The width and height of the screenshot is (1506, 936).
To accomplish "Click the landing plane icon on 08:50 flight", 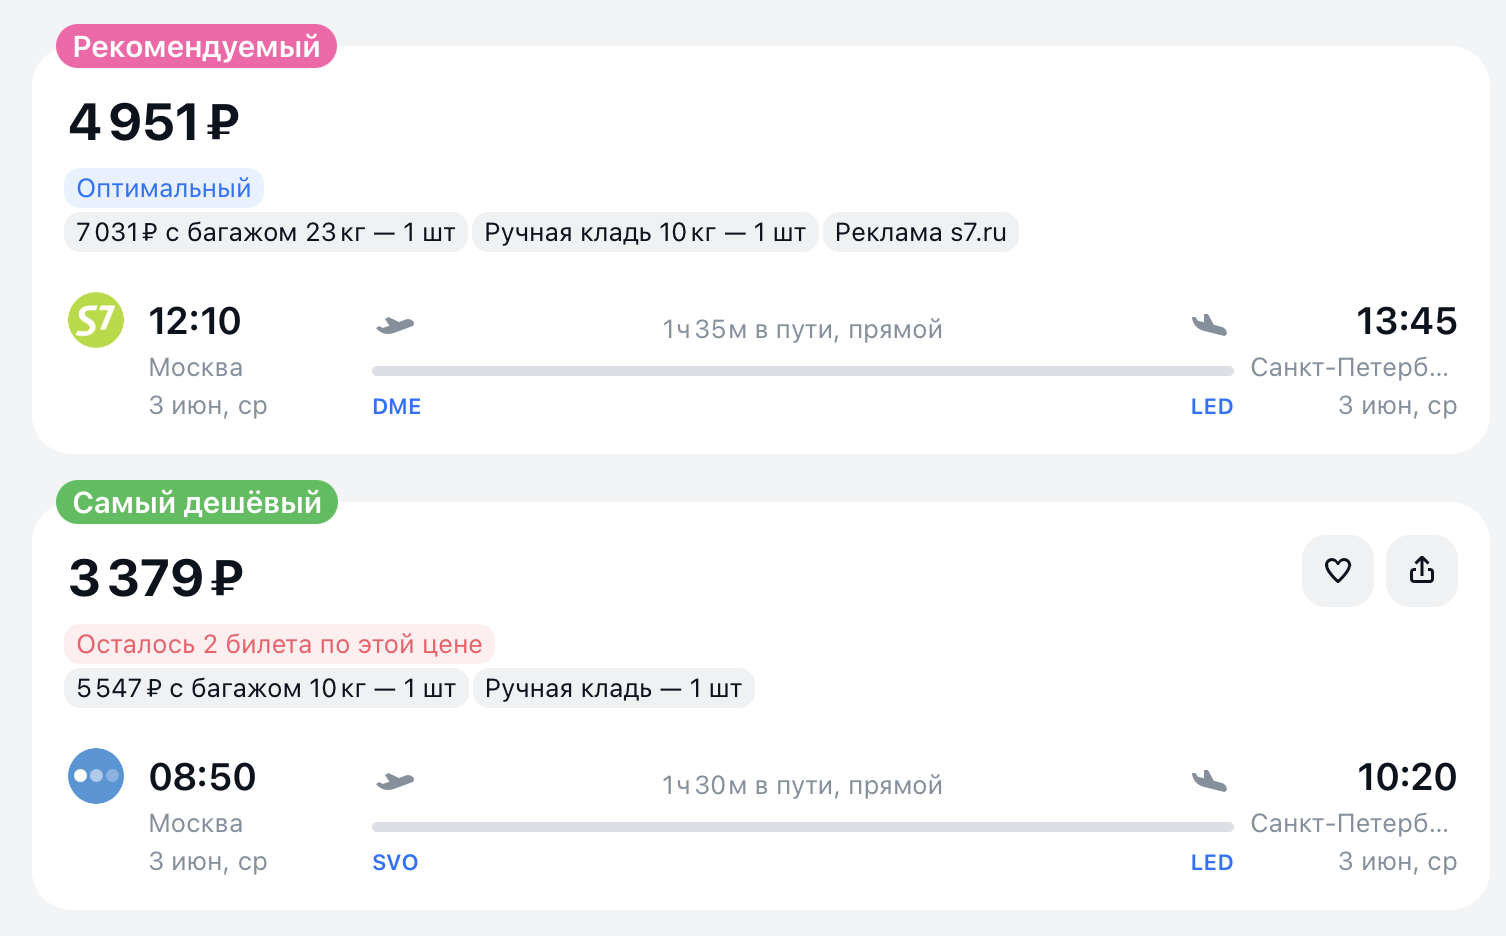I will click(1209, 781).
